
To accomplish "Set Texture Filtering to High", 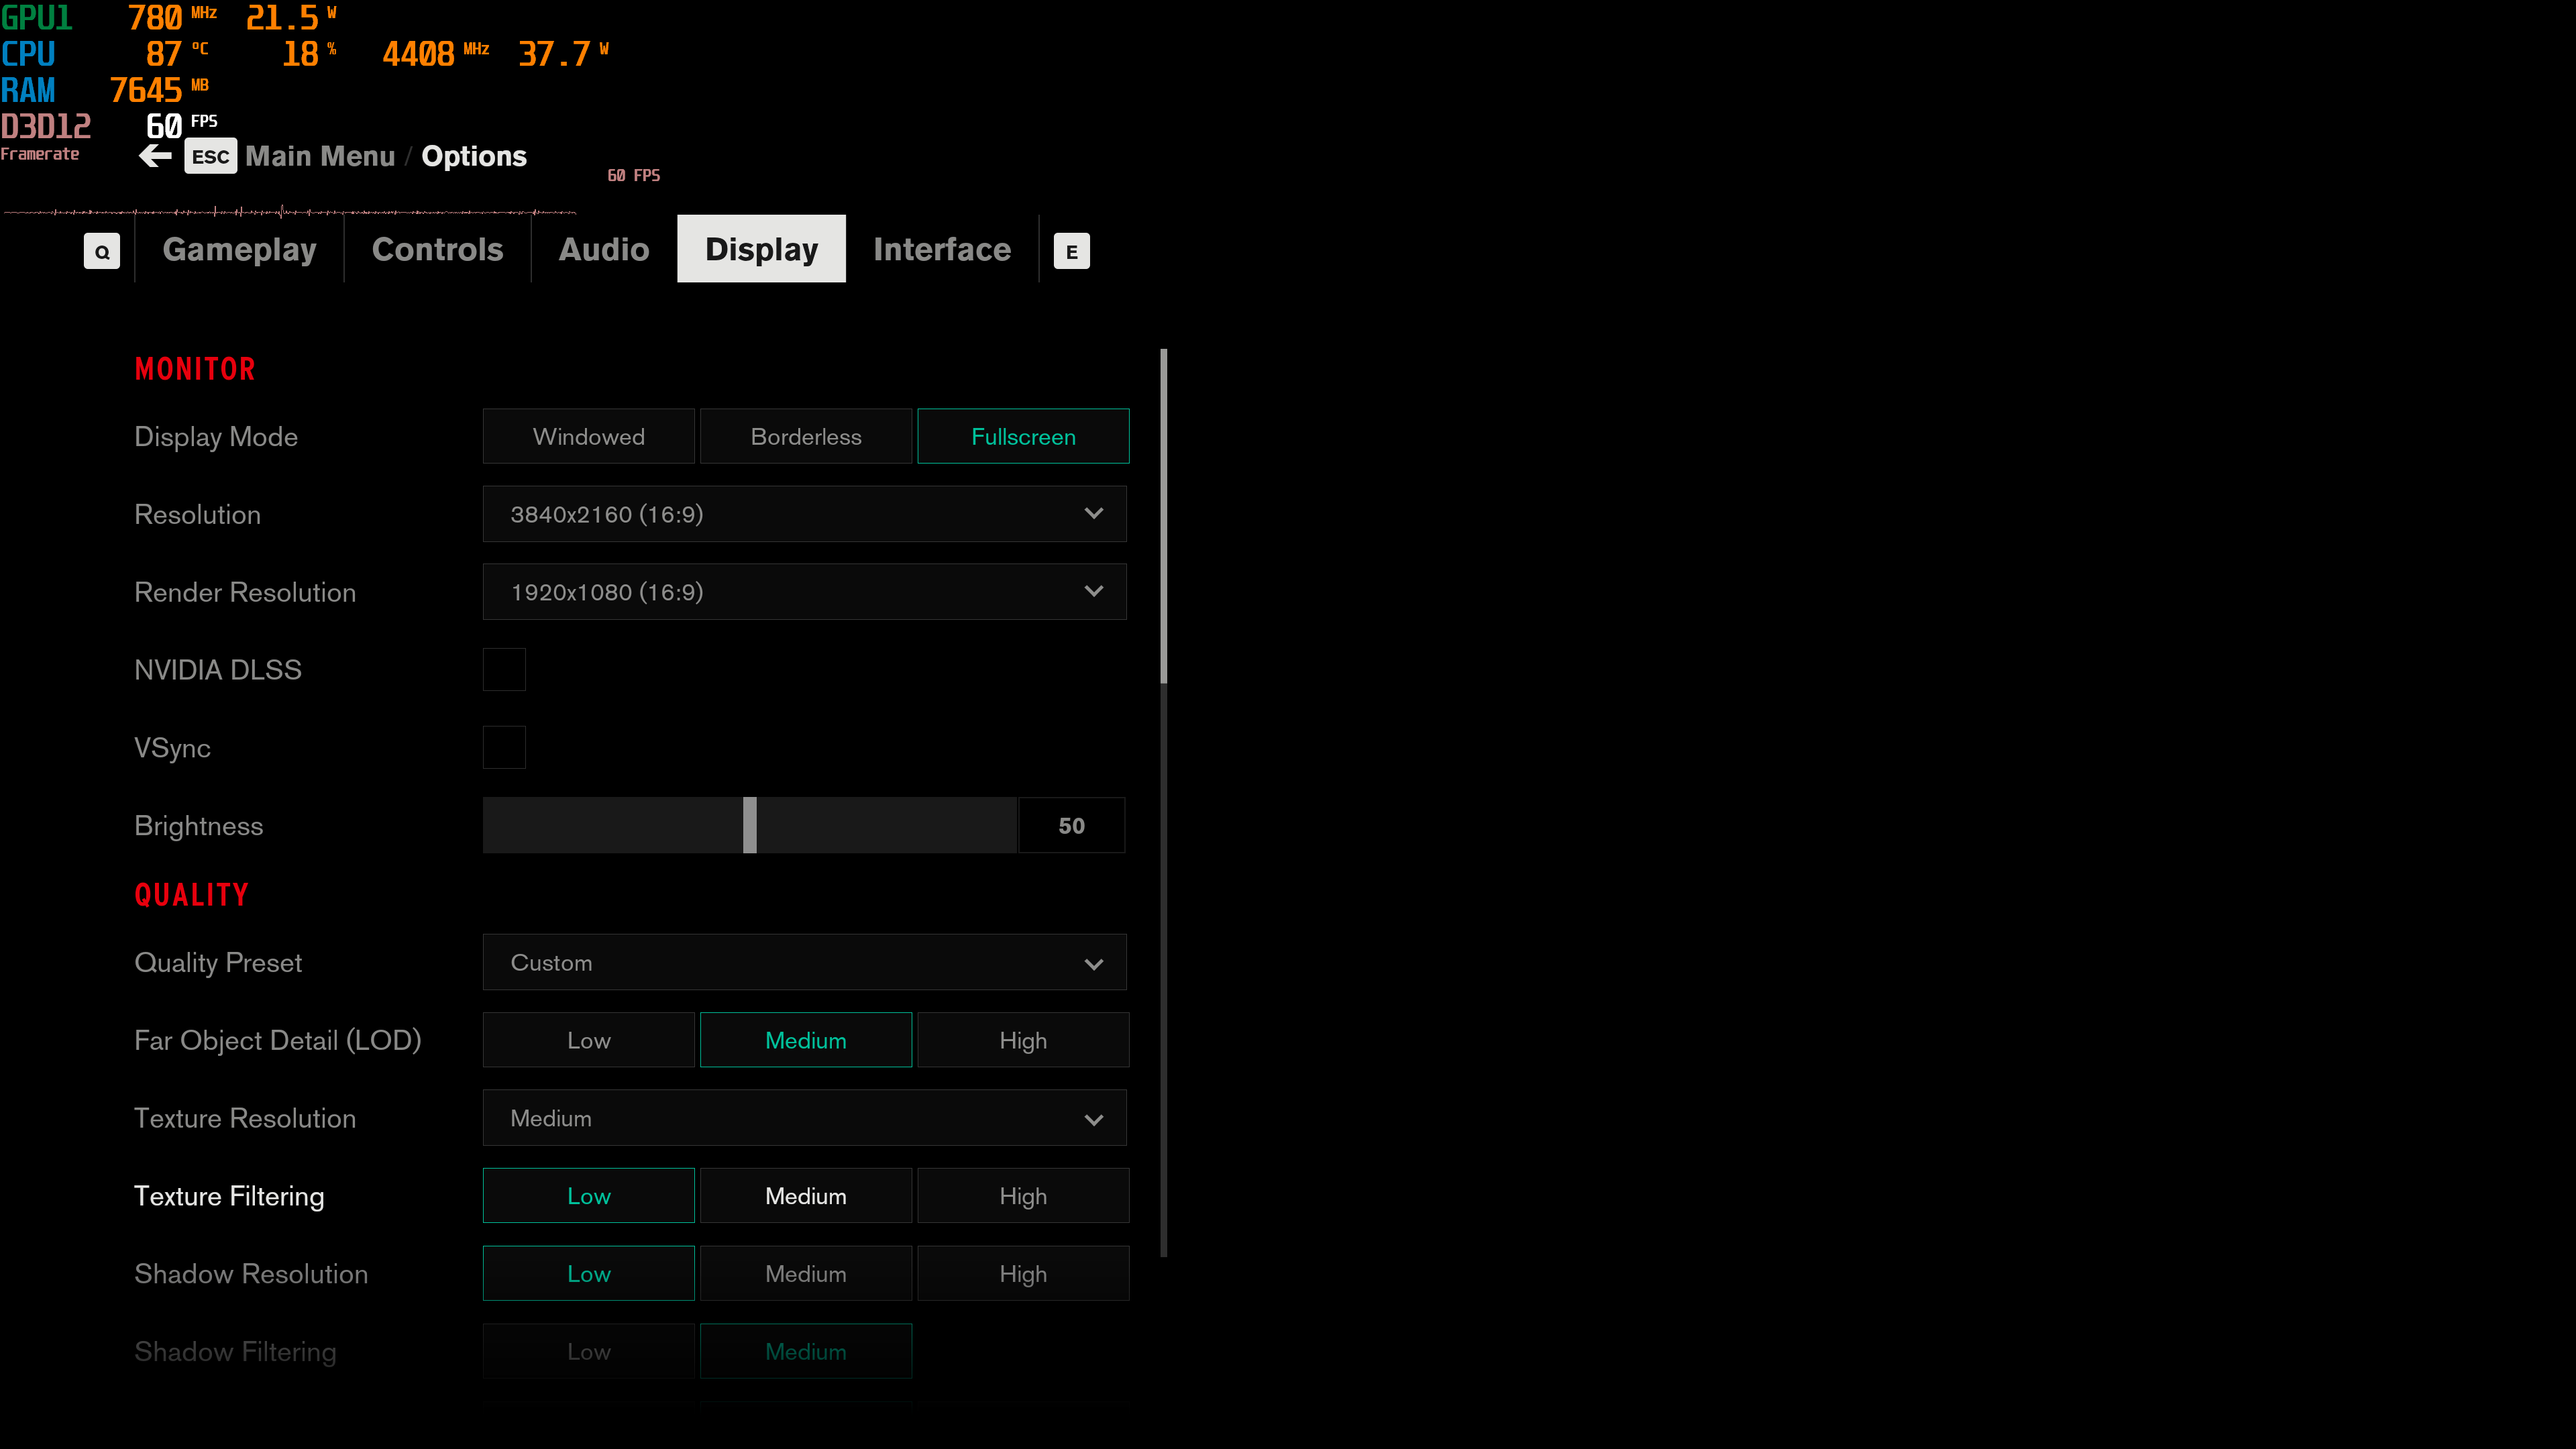I will [x=1023, y=1196].
